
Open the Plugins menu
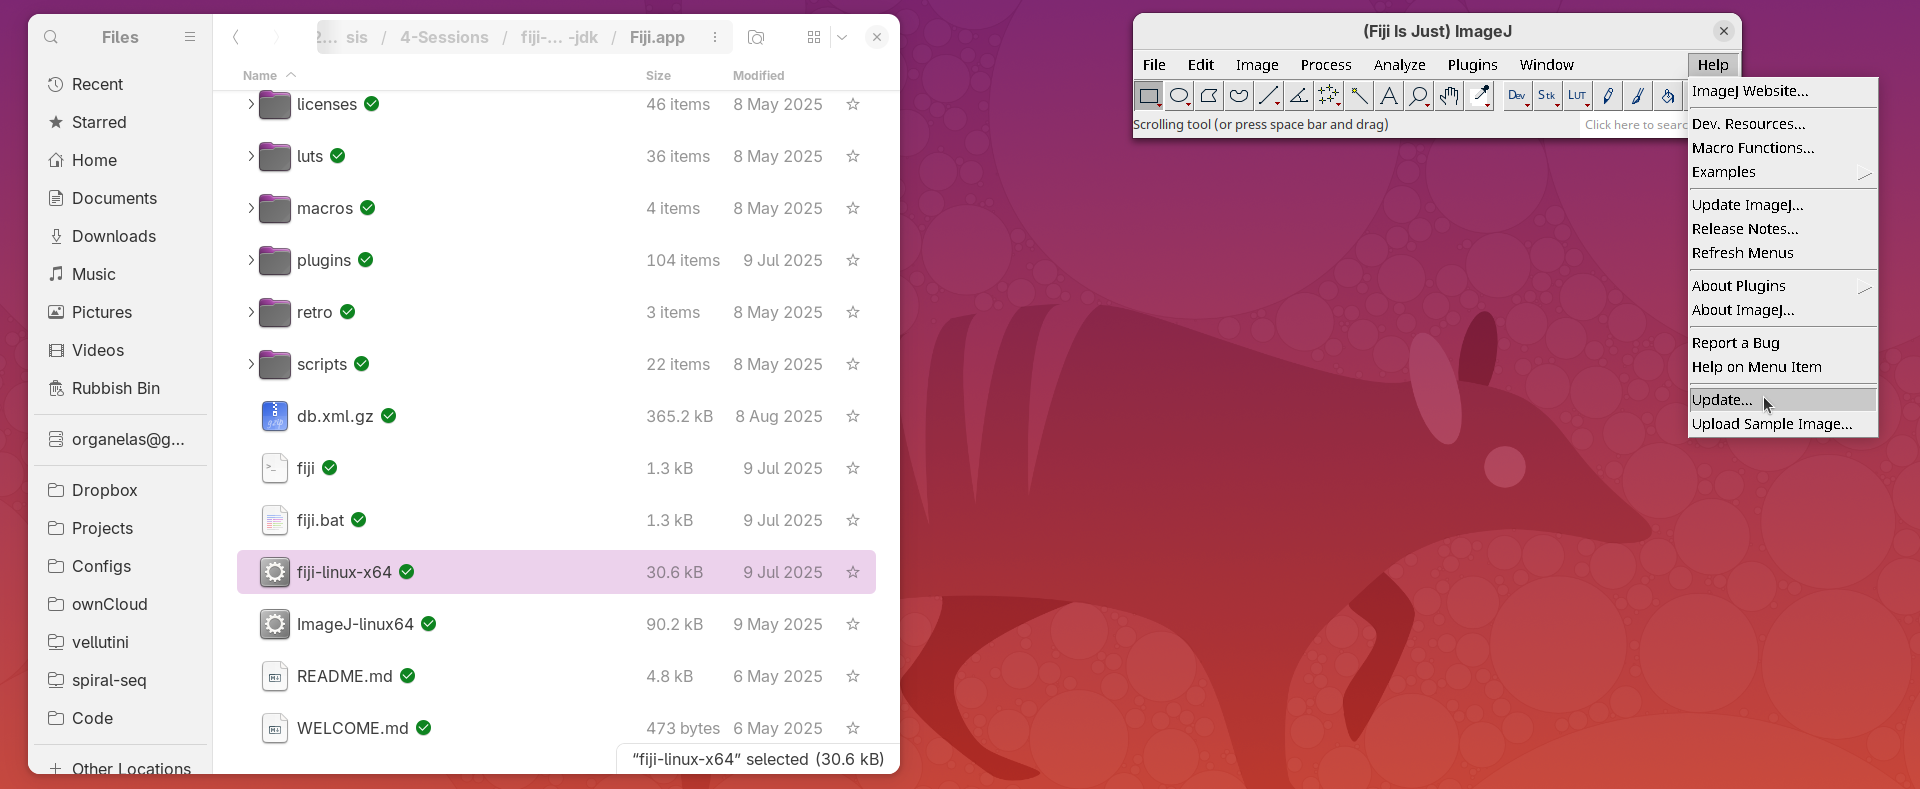point(1472,65)
